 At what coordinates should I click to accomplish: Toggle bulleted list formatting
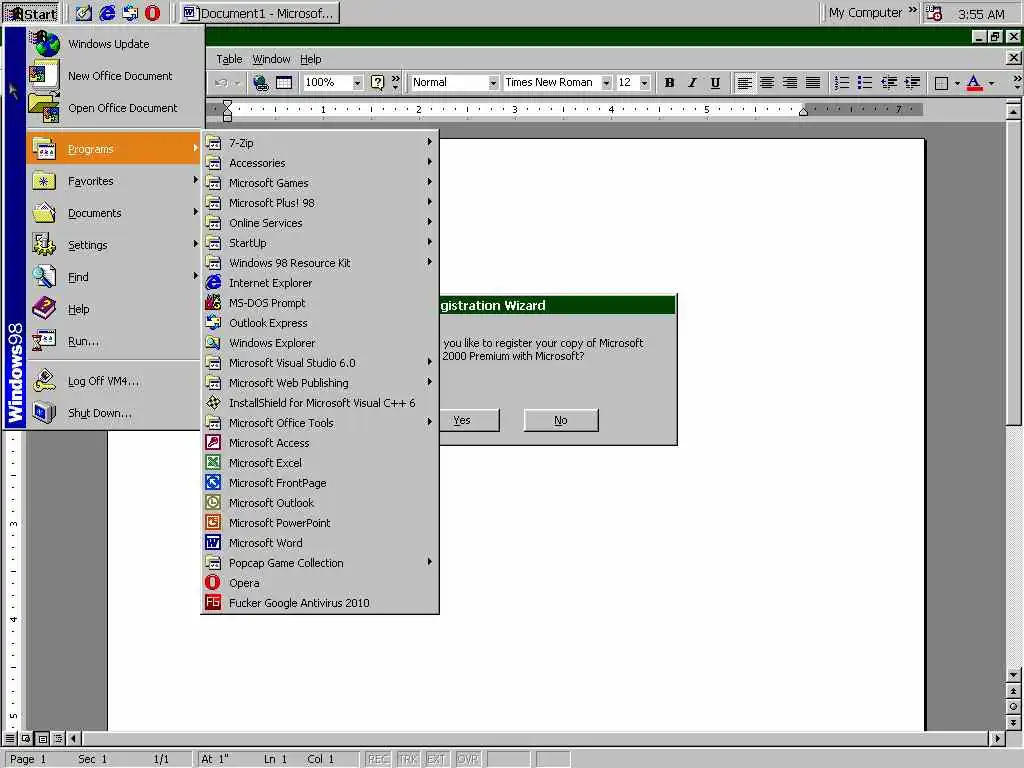(x=865, y=83)
